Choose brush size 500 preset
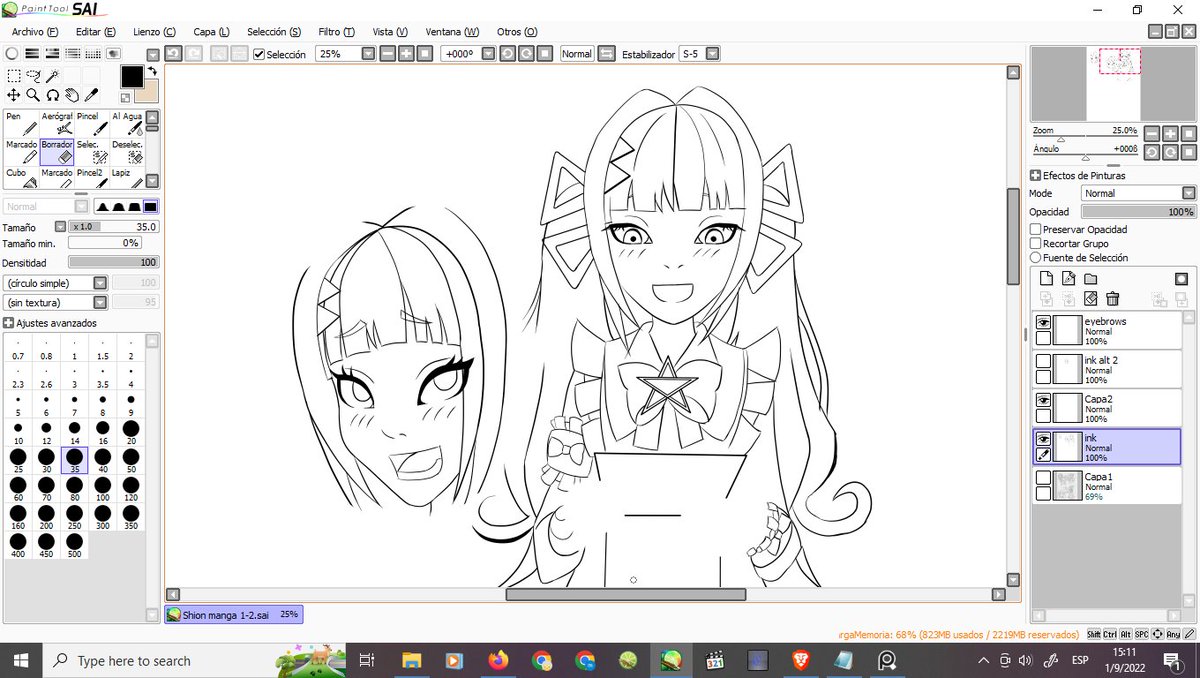Image resolution: width=1200 pixels, height=678 pixels. (x=73, y=545)
